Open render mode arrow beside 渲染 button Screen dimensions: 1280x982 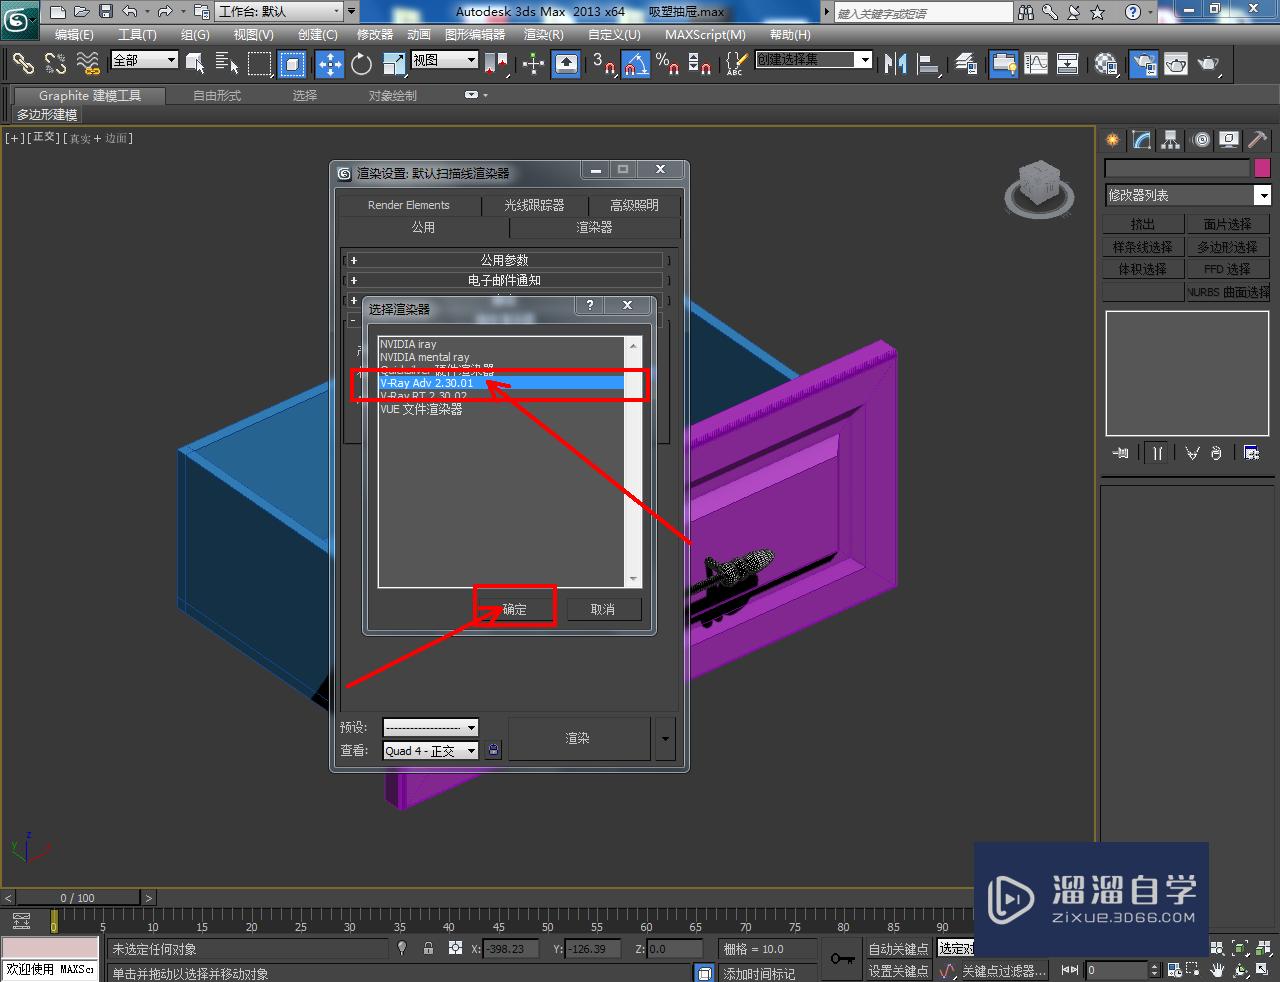pyautogui.click(x=665, y=738)
